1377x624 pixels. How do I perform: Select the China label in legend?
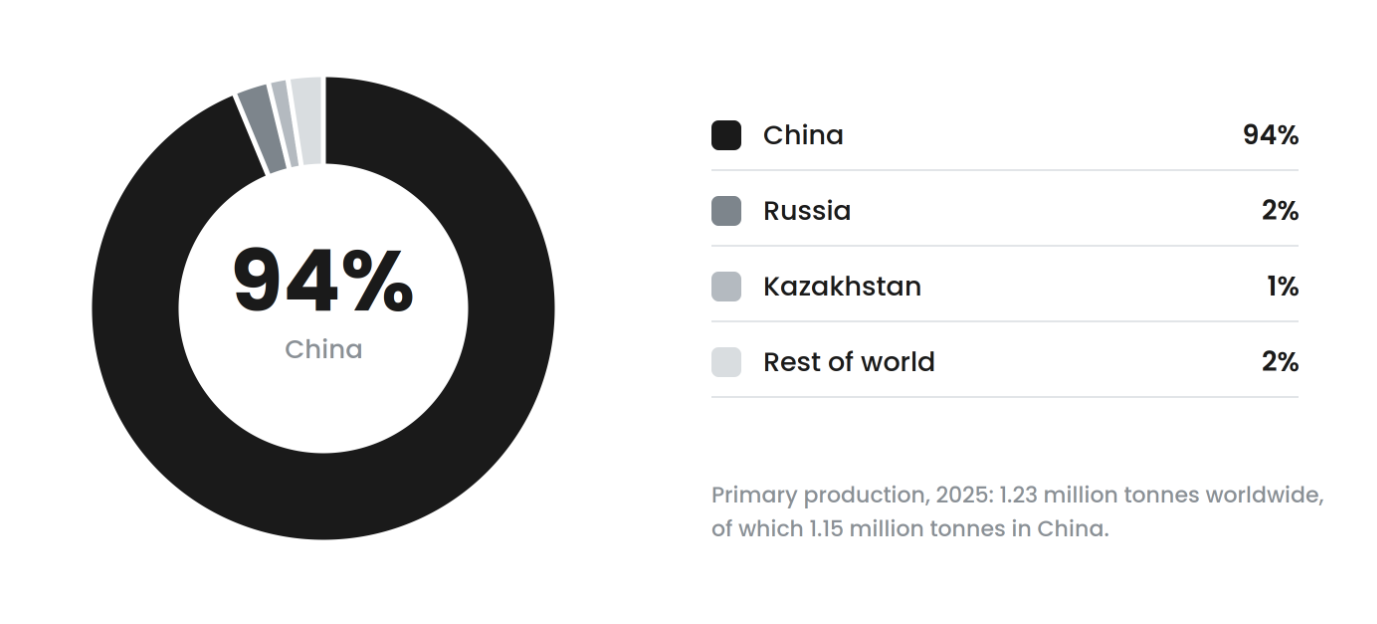[x=803, y=135]
